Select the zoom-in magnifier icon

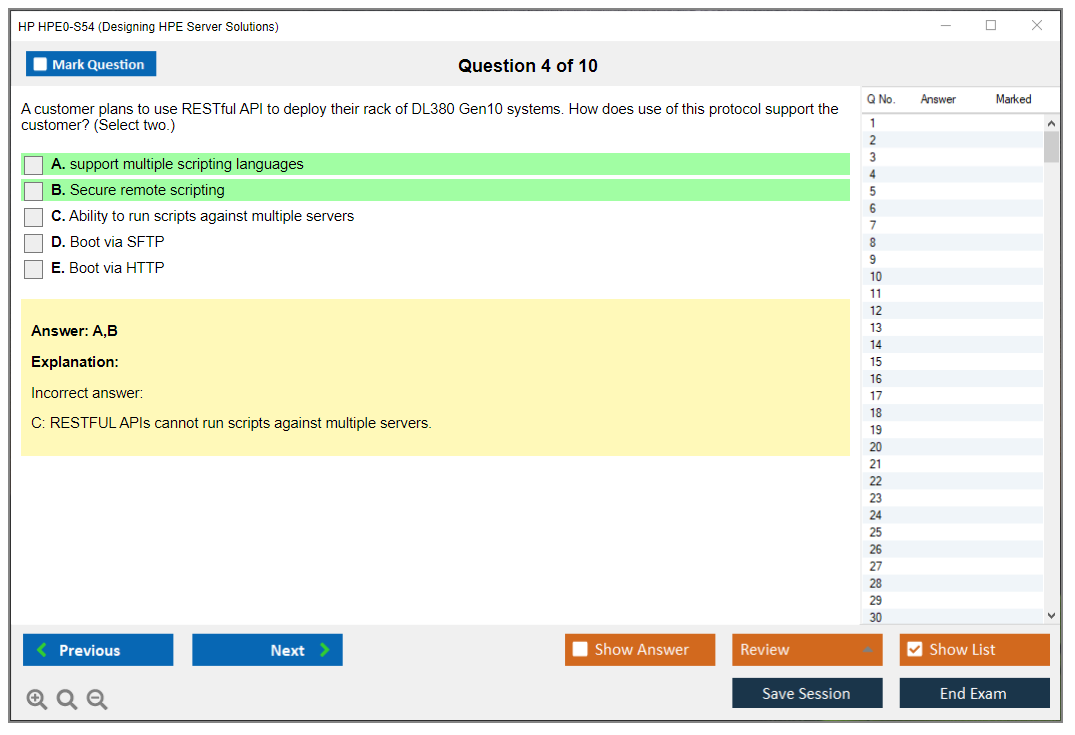pyautogui.click(x=36, y=699)
